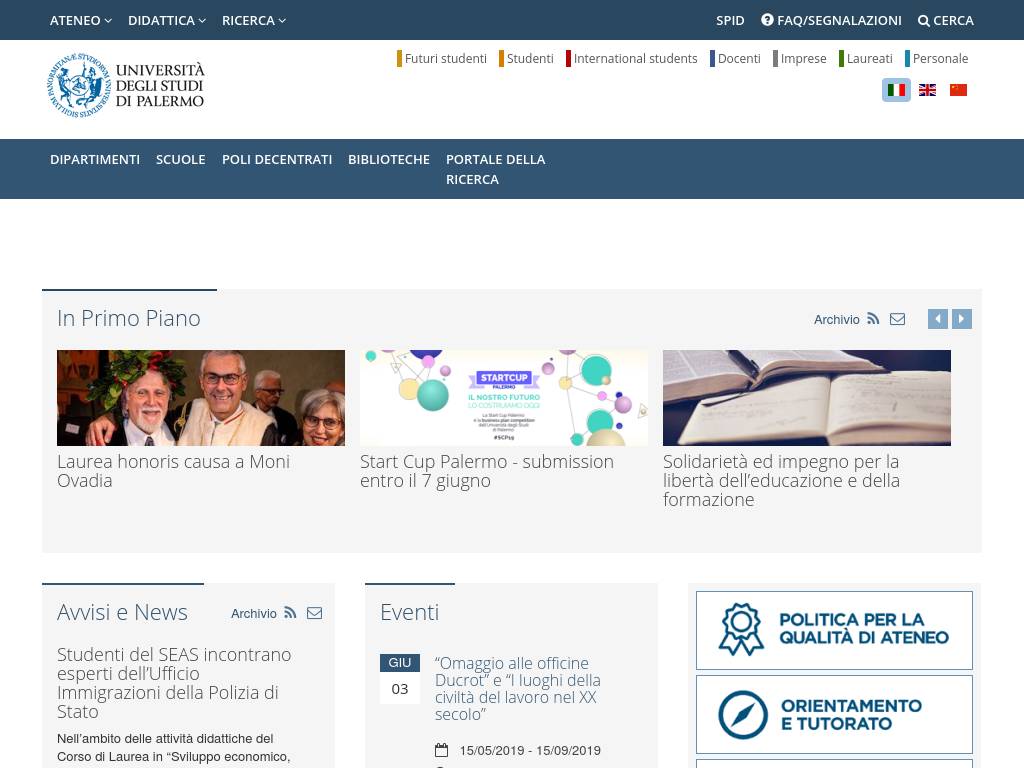Viewport: 1024px width, 768px height.
Task: Advance to next featured news slide
Action: (x=962, y=319)
